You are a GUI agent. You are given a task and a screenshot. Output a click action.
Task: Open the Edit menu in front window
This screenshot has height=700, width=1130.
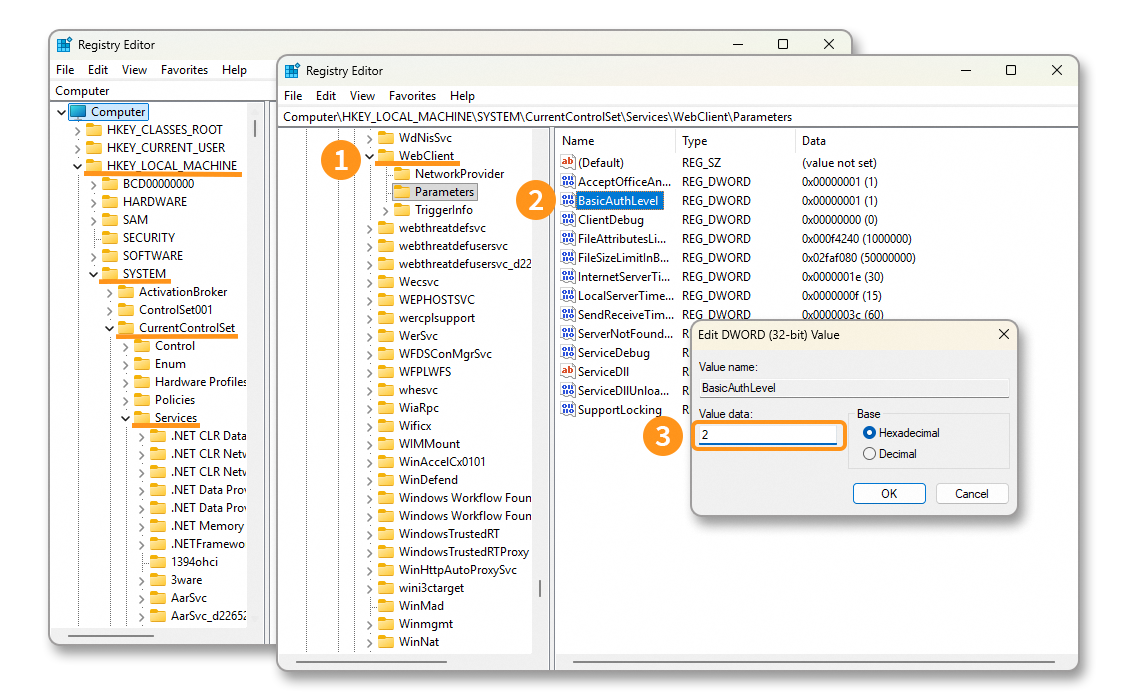[326, 96]
